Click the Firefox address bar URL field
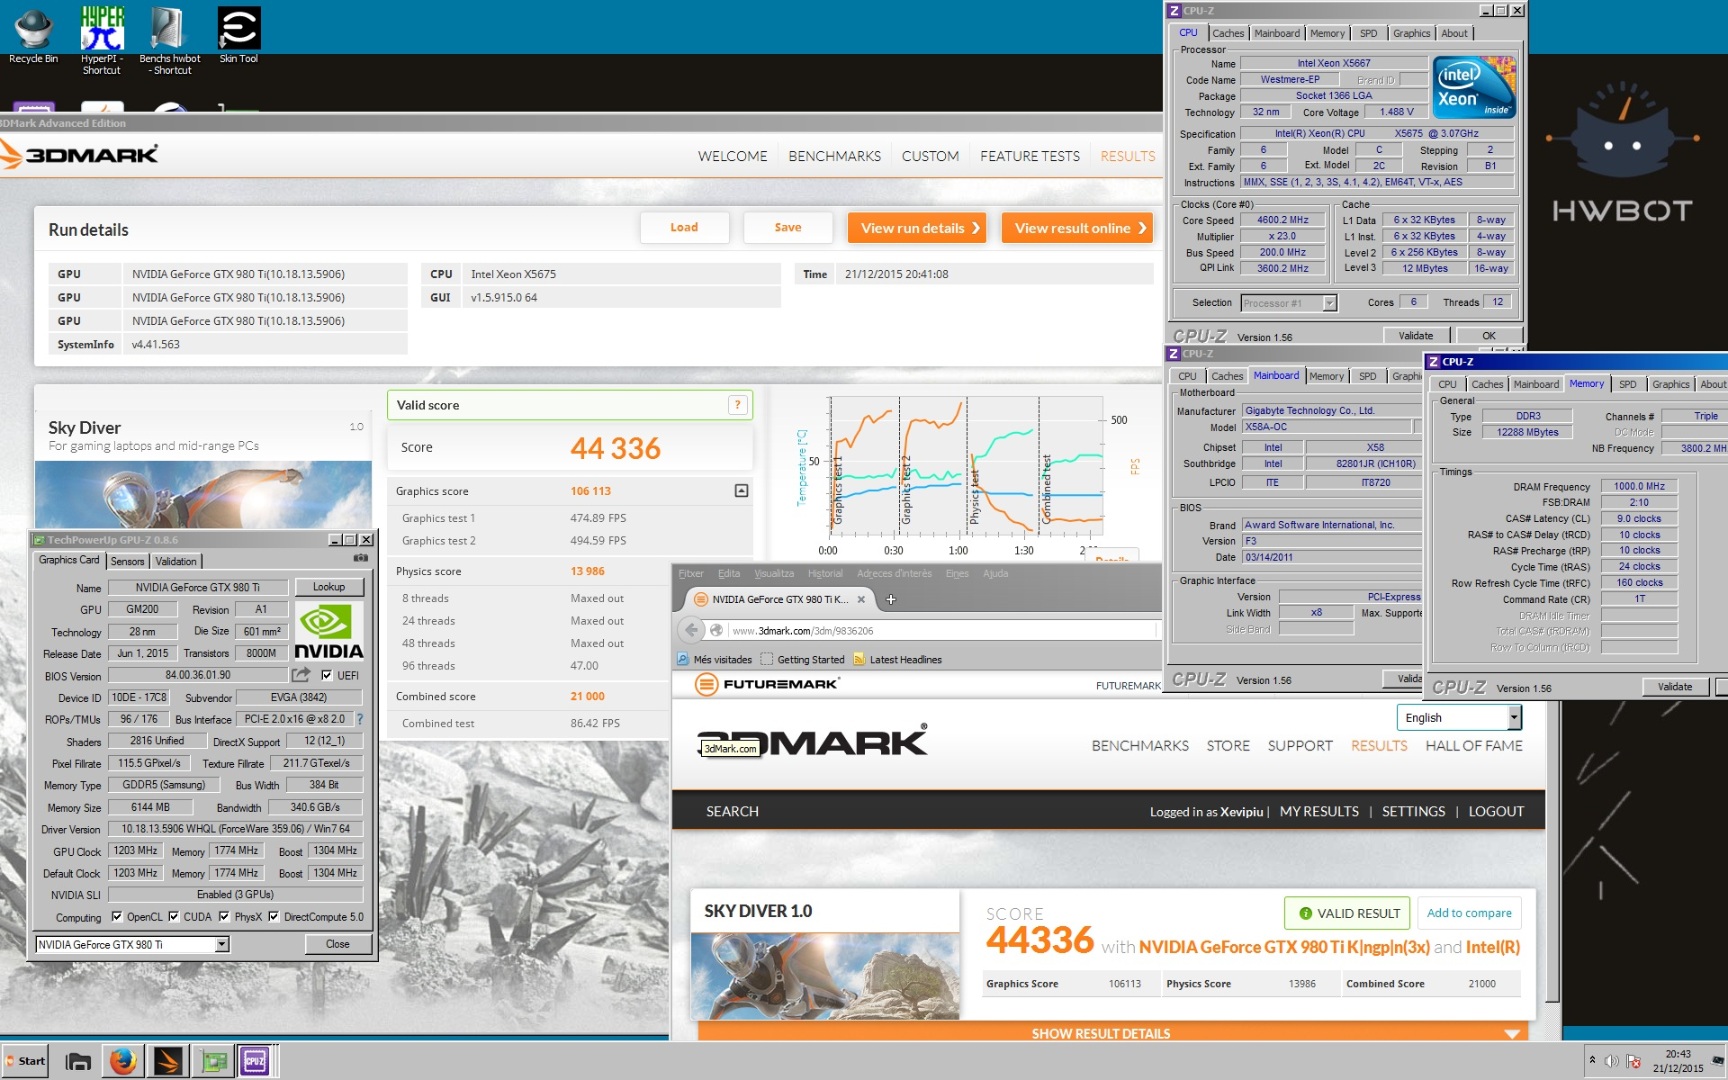1728x1080 pixels. pyautogui.click(x=940, y=630)
